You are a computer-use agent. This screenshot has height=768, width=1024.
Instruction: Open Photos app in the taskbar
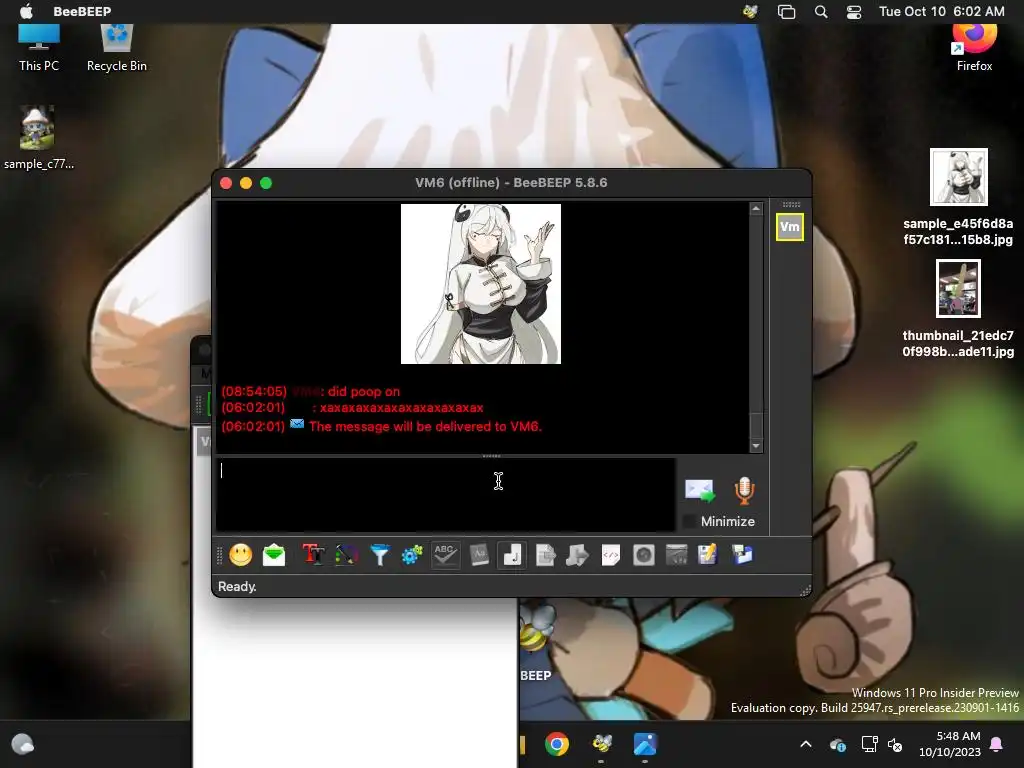(x=645, y=744)
